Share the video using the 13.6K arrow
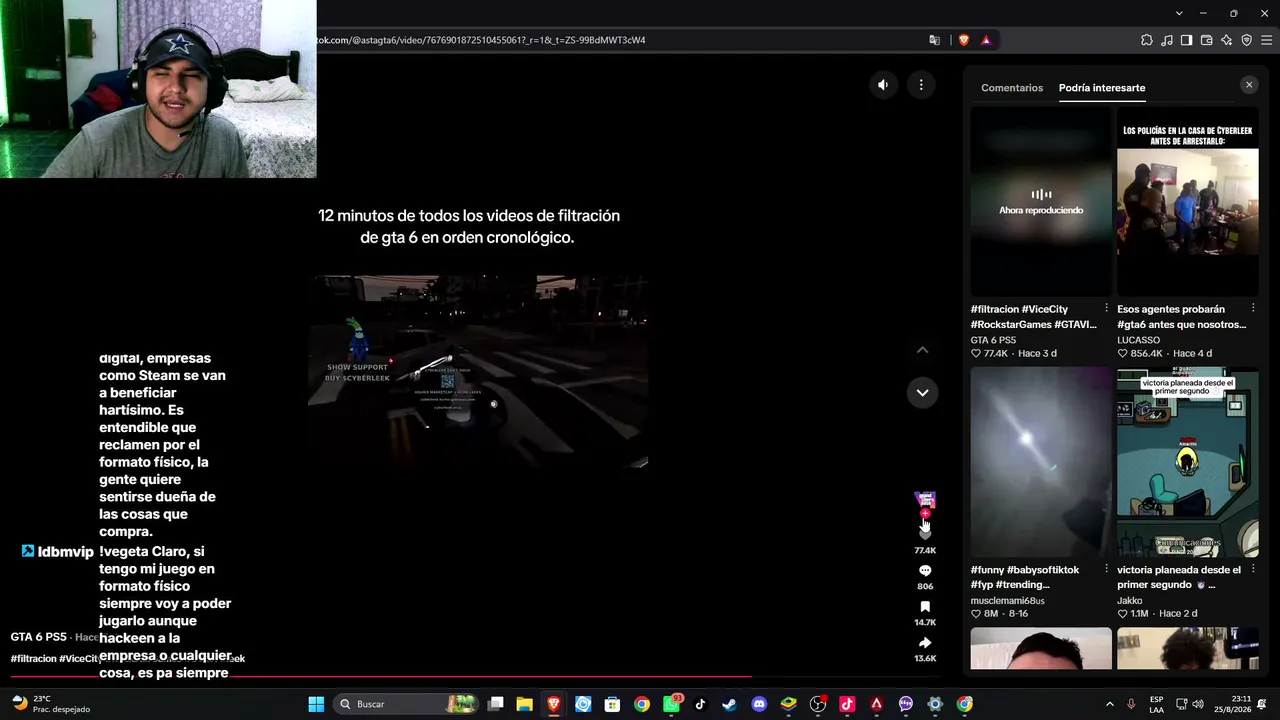This screenshot has height=720, width=1280. pyautogui.click(x=925, y=643)
